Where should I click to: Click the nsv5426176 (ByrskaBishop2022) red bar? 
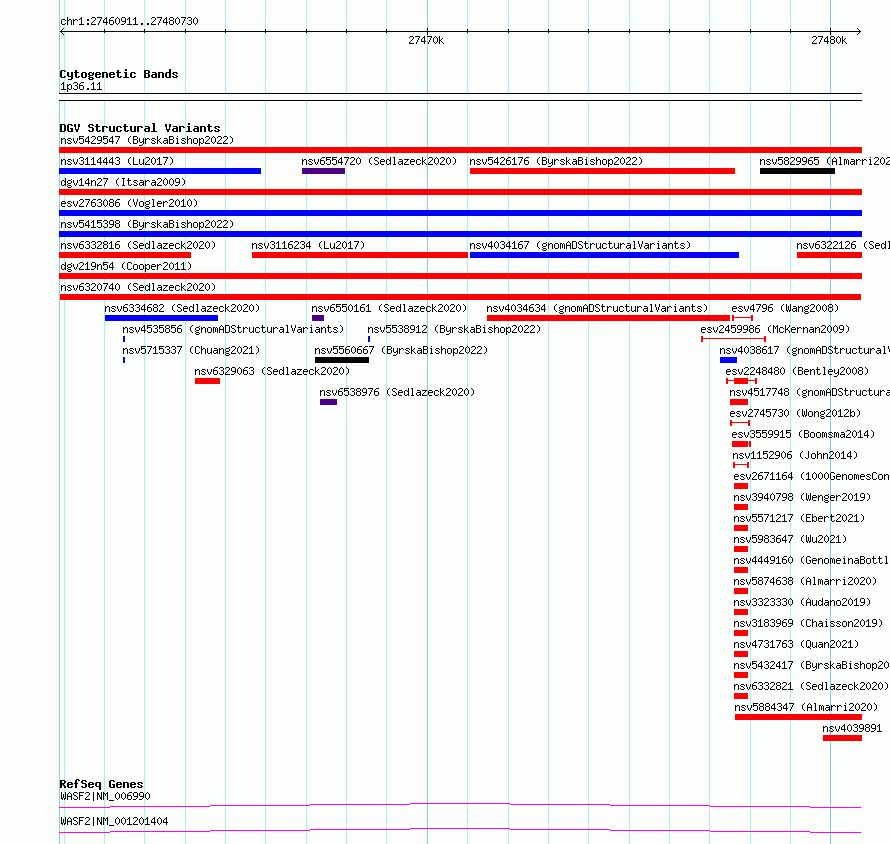602,171
